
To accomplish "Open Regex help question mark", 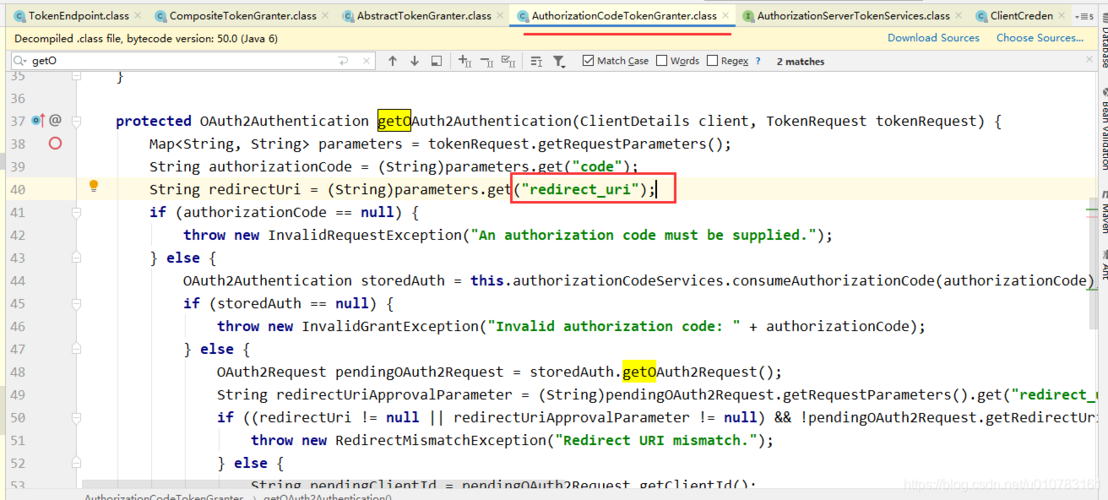I will tap(758, 61).
